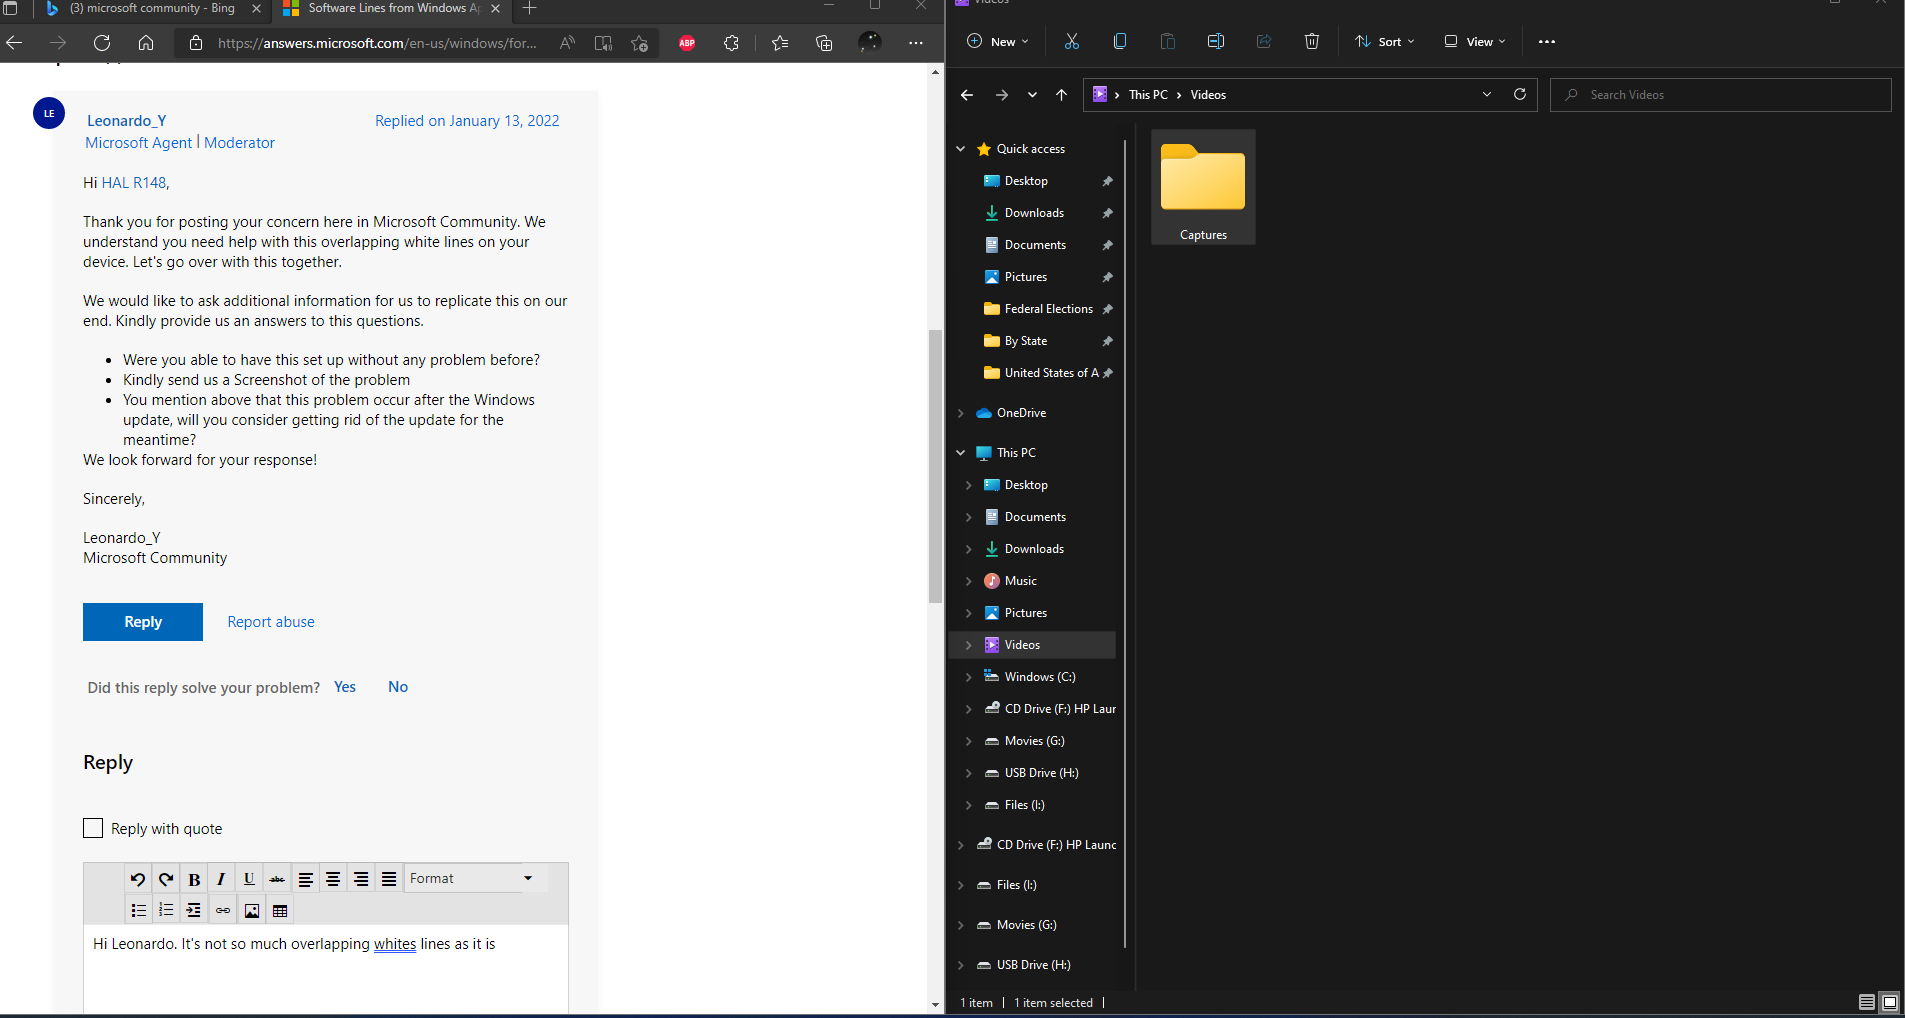This screenshot has height=1018, width=1905.
Task: Click the Report abuse link
Action: click(271, 622)
